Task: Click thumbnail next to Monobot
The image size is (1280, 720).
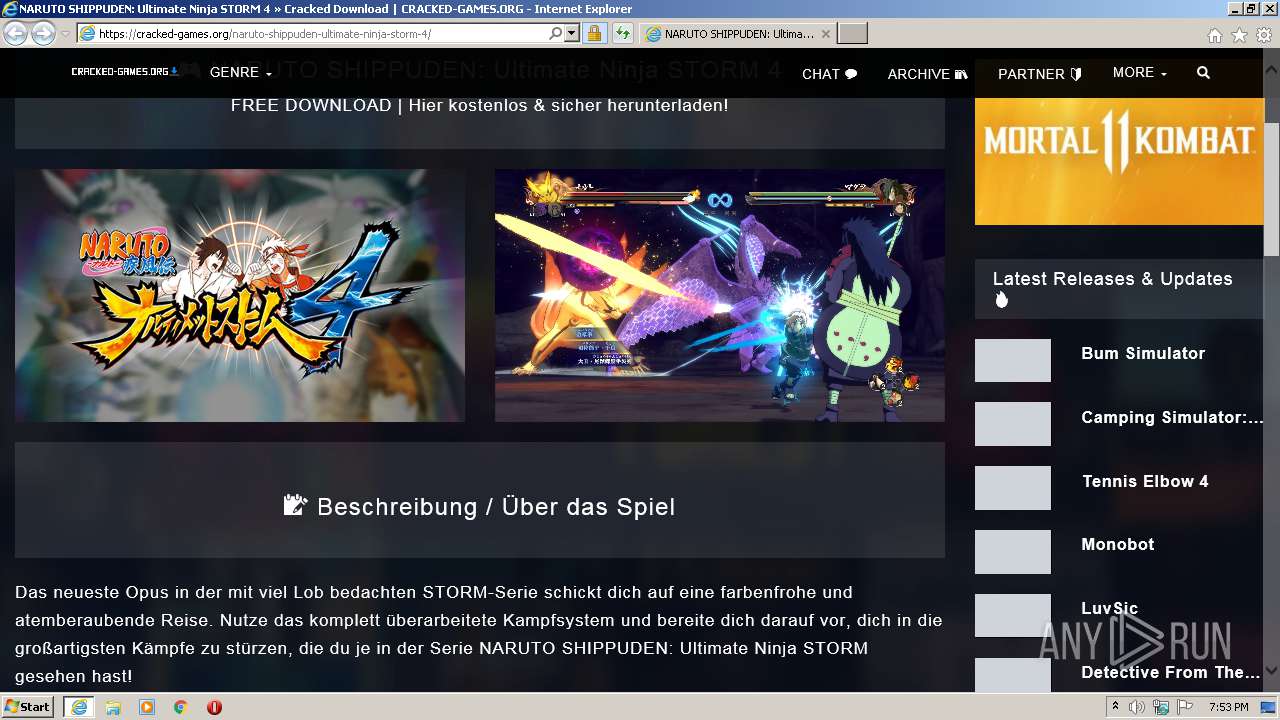Action: pos(1013,552)
